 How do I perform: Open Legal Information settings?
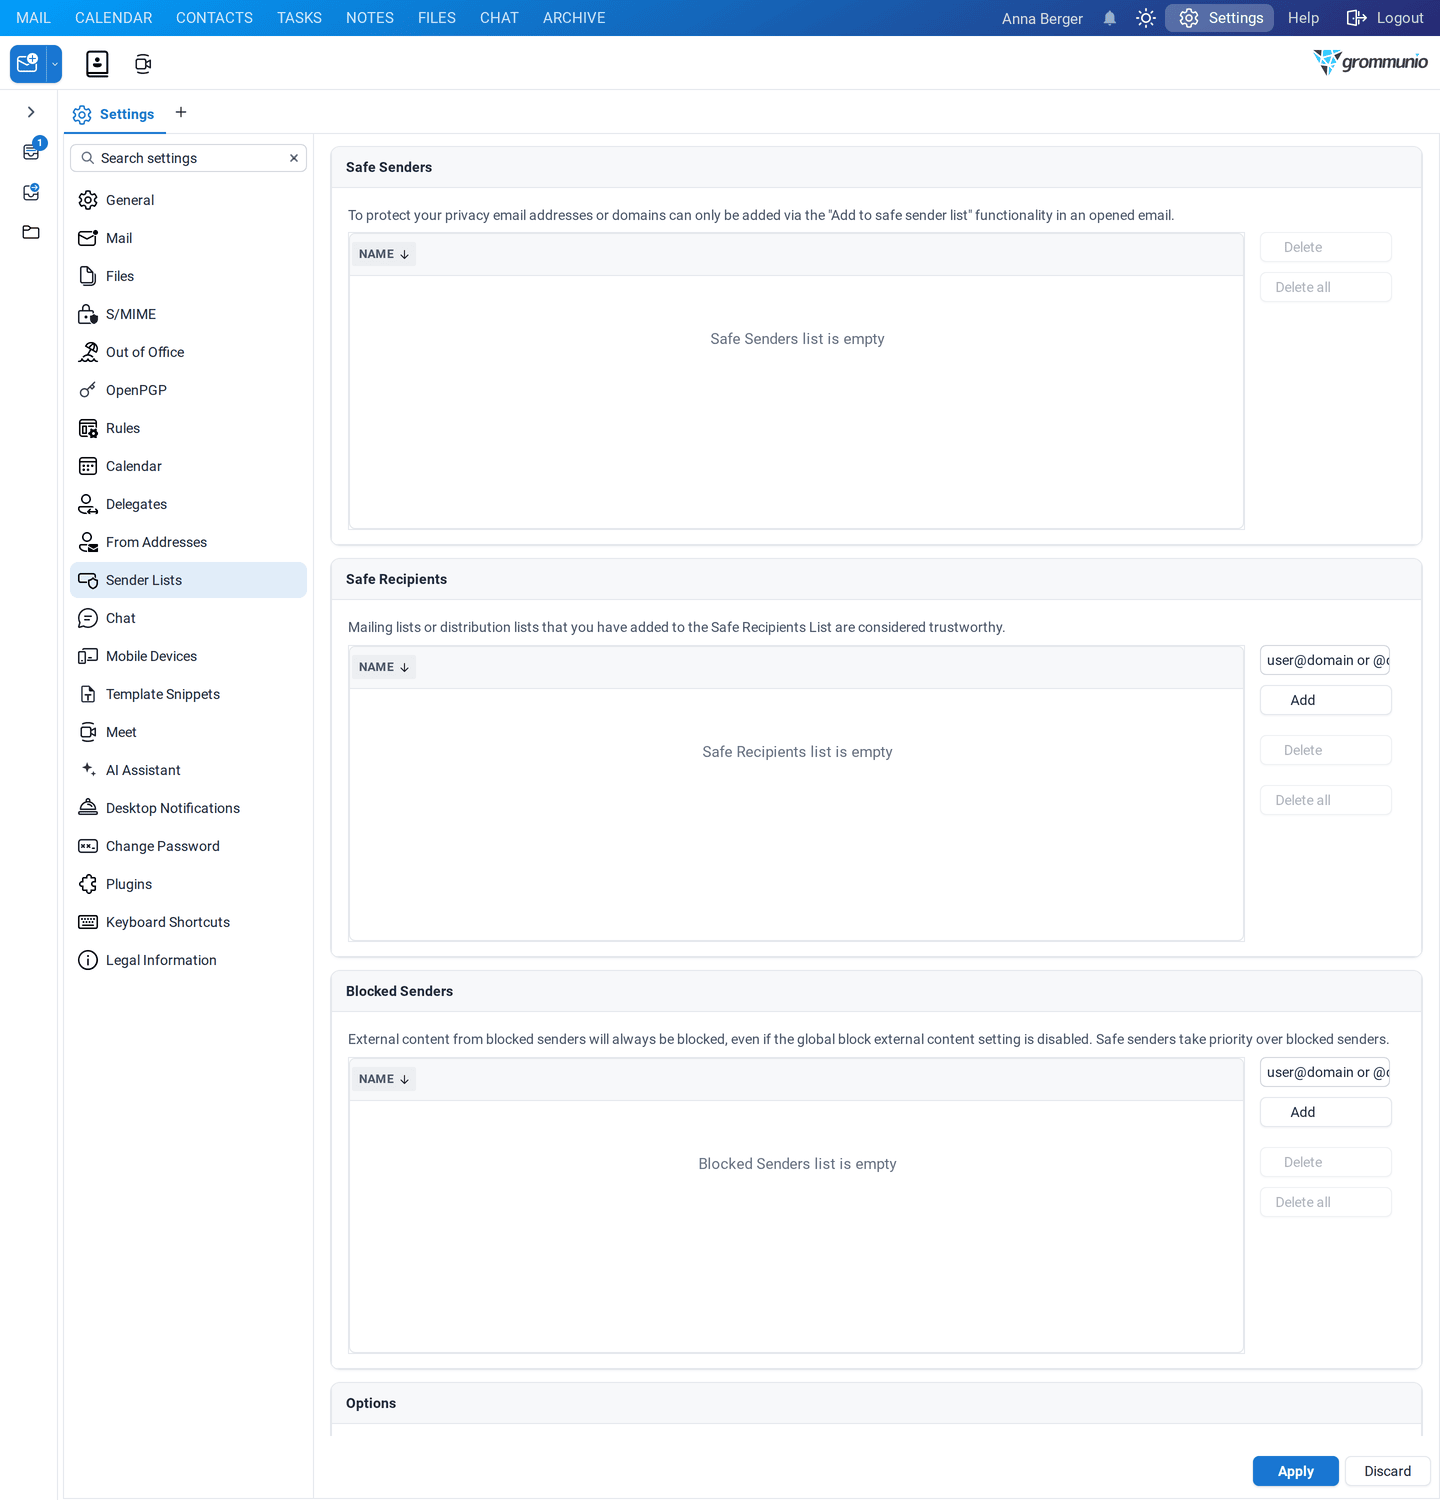[x=188, y=960]
